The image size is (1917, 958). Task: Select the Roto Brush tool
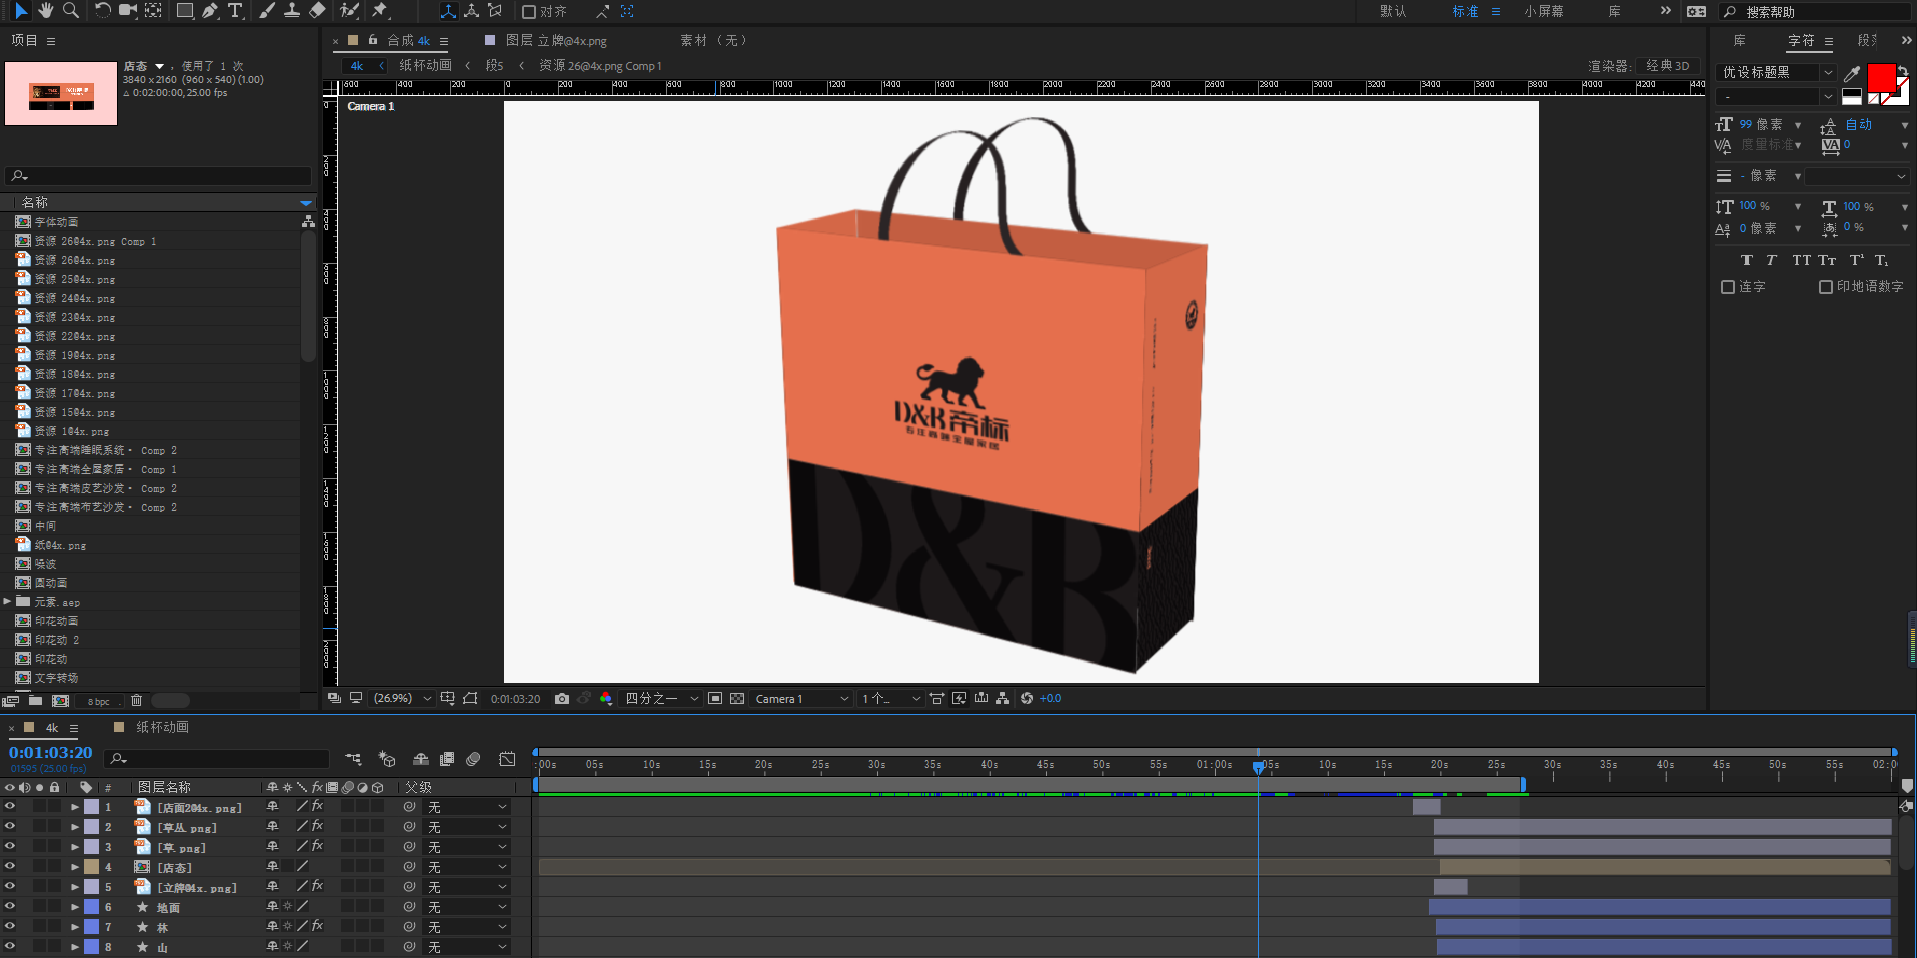pyautogui.click(x=349, y=11)
